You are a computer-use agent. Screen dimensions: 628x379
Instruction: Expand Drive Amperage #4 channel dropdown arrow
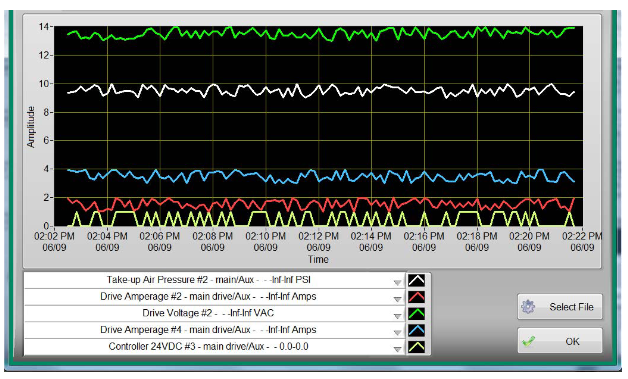(397, 332)
